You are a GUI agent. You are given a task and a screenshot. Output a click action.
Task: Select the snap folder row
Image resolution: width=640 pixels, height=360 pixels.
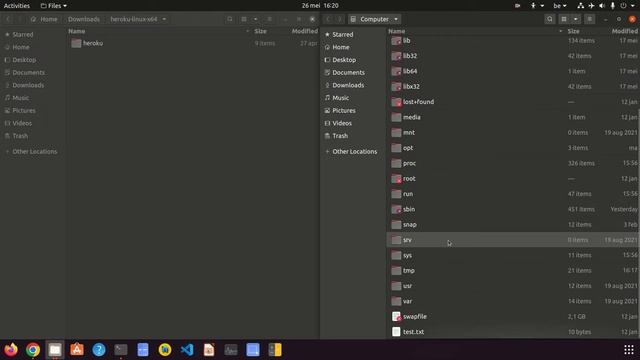click(x=512, y=224)
